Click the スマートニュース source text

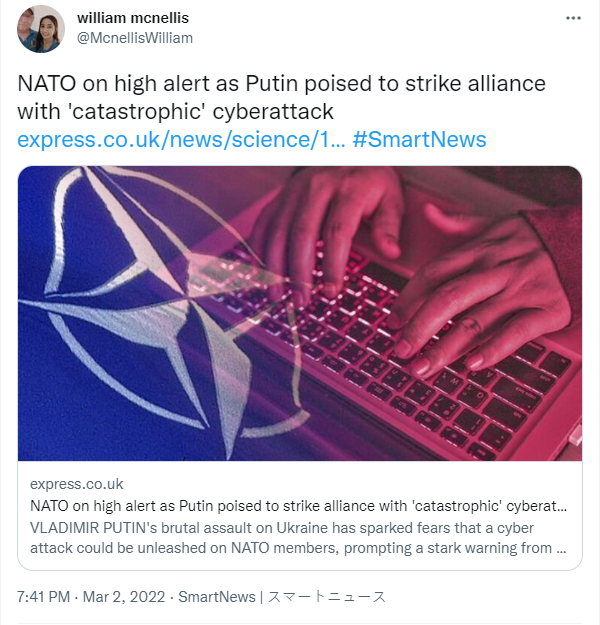point(327,597)
